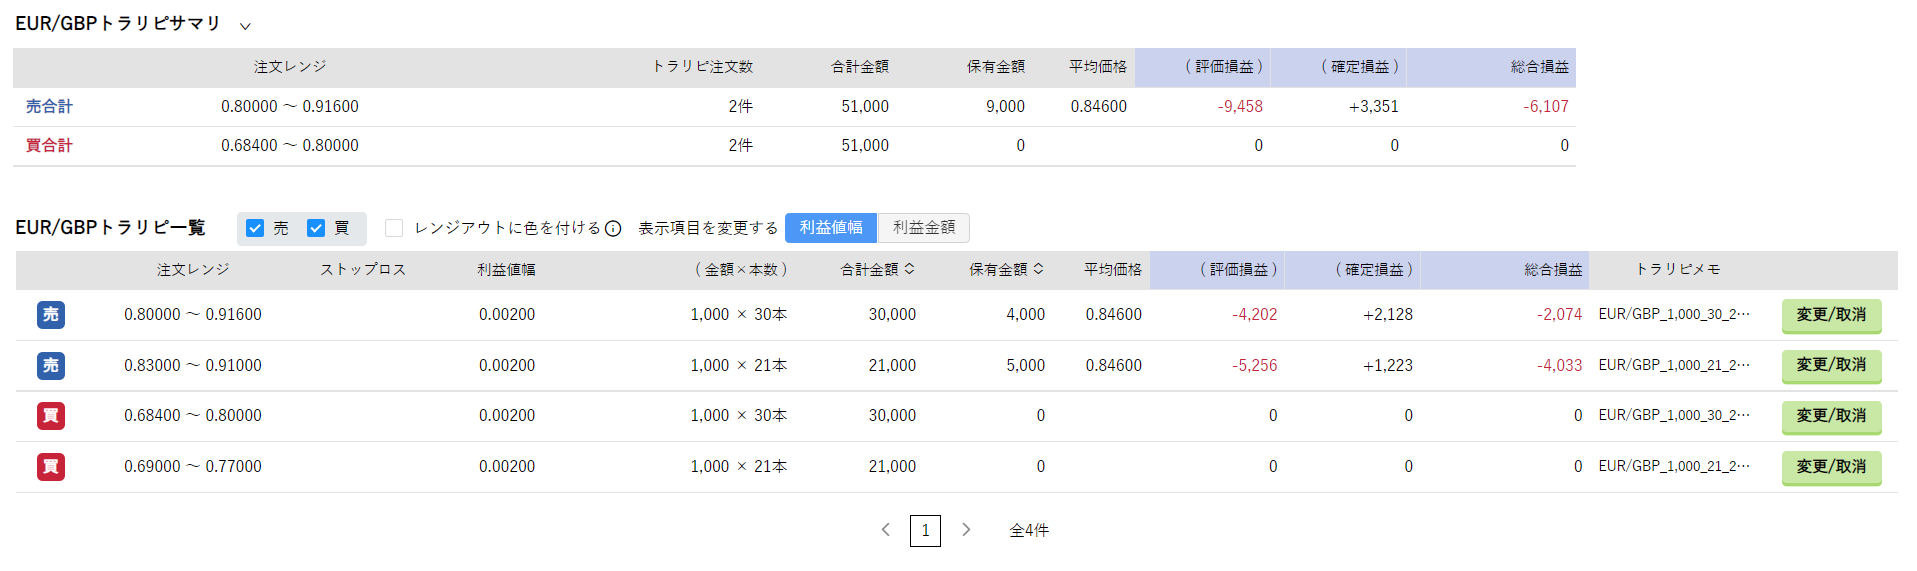The width and height of the screenshot is (1917, 571).
Task: Expand the EUR/GBP トラリピサマリ dropdown chevron
Action: coord(245,26)
